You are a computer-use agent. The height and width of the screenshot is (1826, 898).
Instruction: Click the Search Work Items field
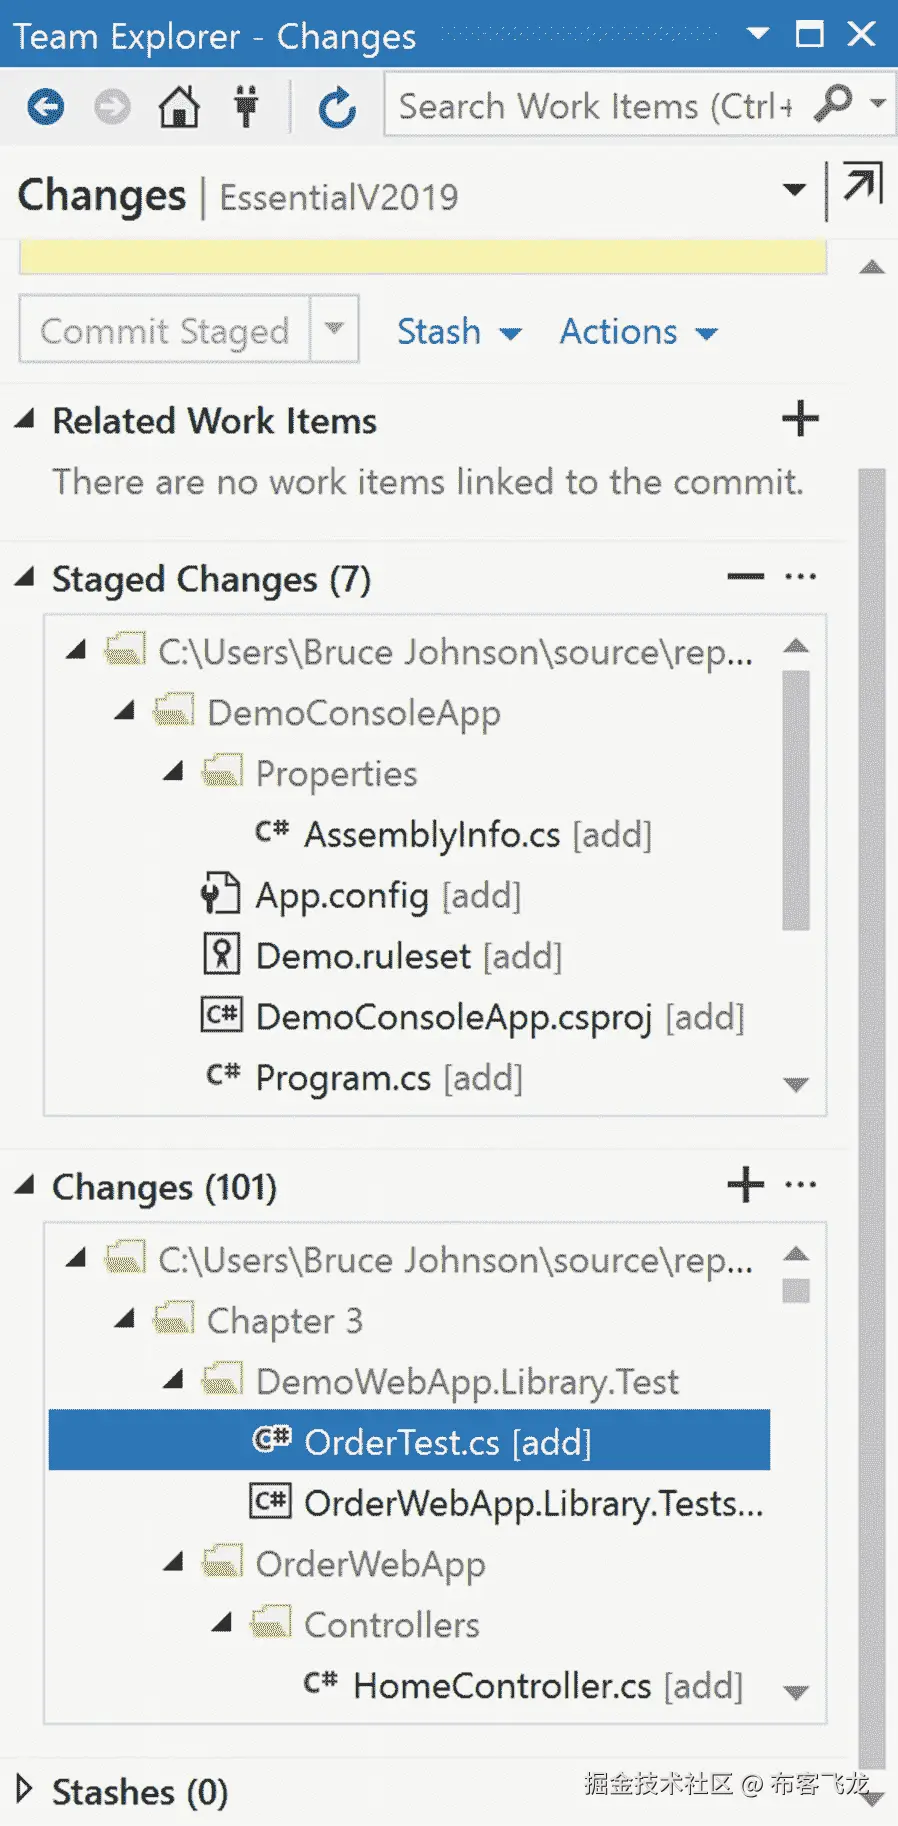pyautogui.click(x=596, y=106)
